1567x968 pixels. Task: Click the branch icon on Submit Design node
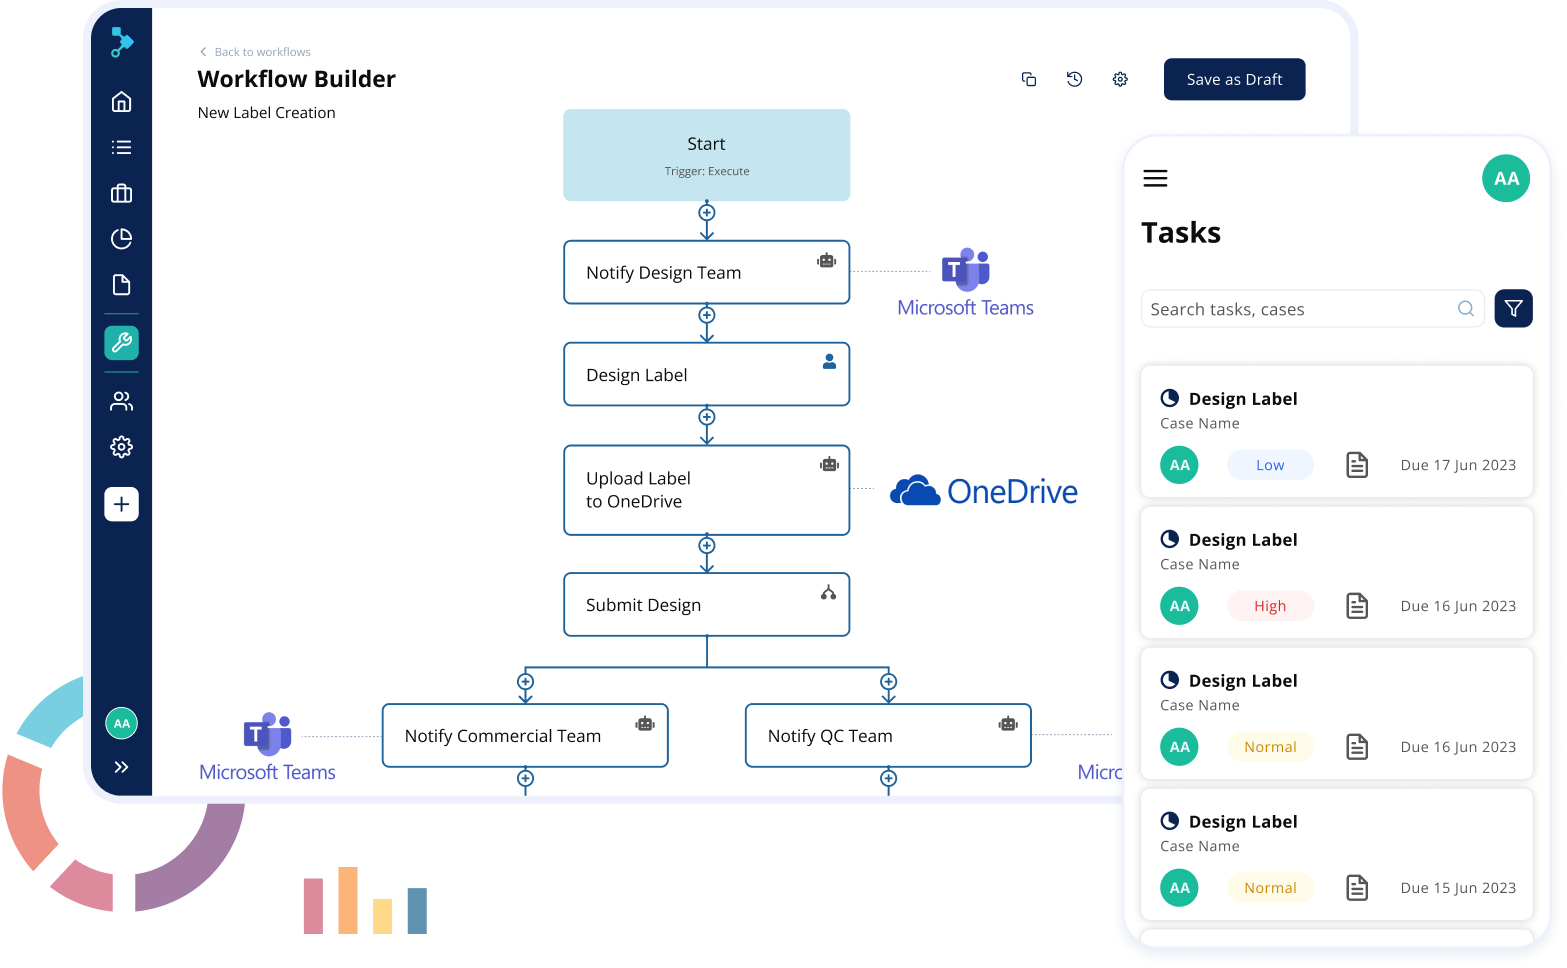click(827, 592)
